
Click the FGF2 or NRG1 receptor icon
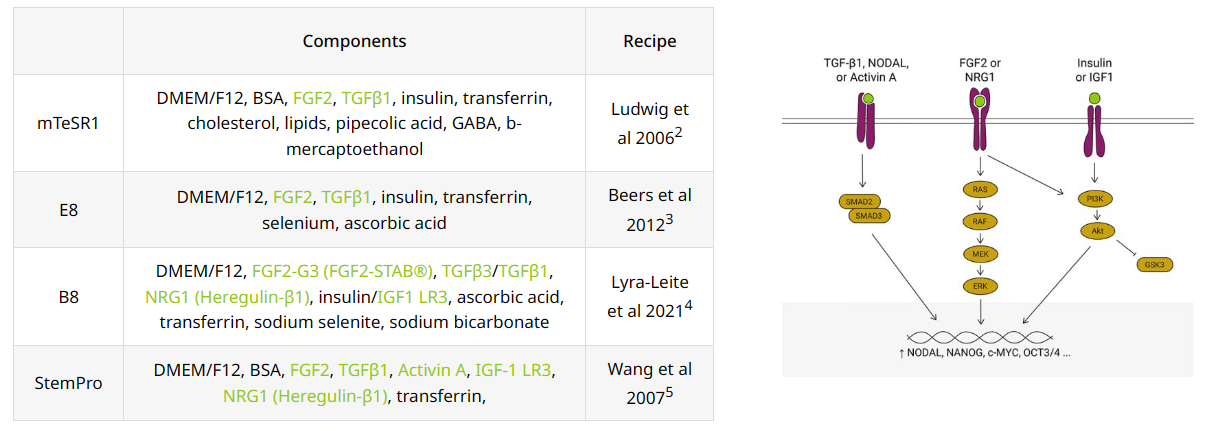(x=980, y=120)
